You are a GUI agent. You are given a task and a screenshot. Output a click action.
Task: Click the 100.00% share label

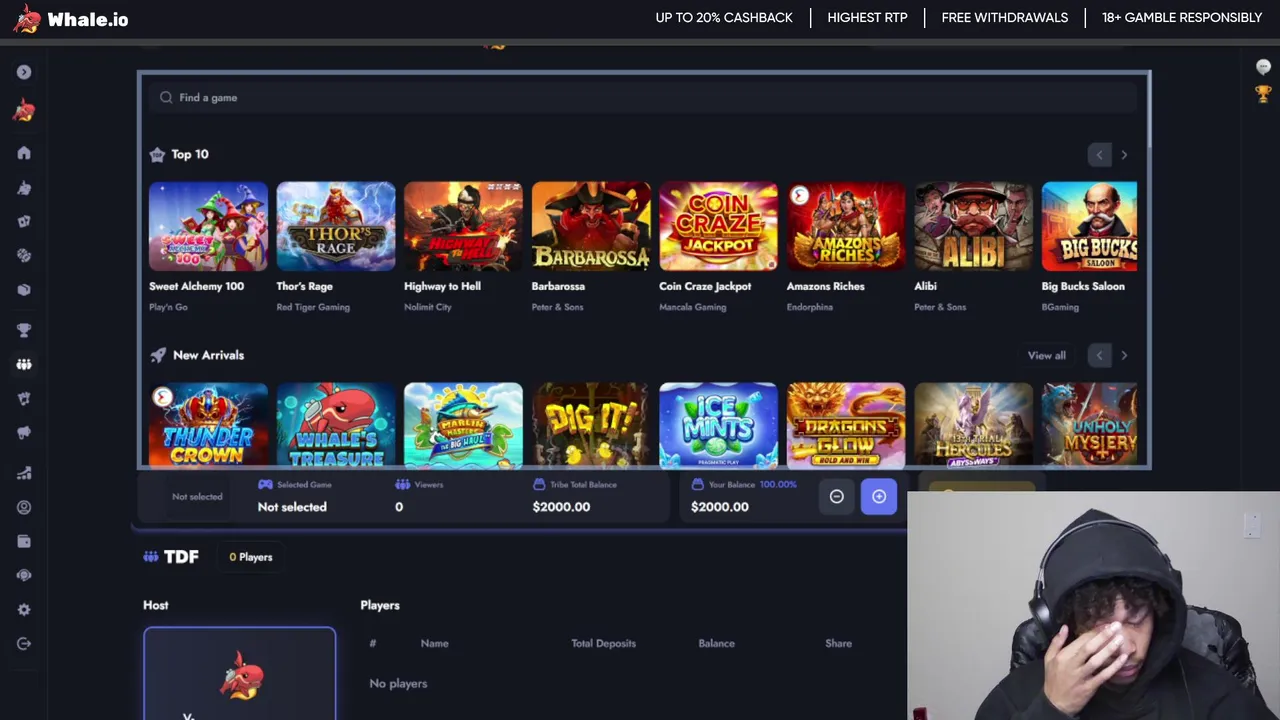coord(778,484)
